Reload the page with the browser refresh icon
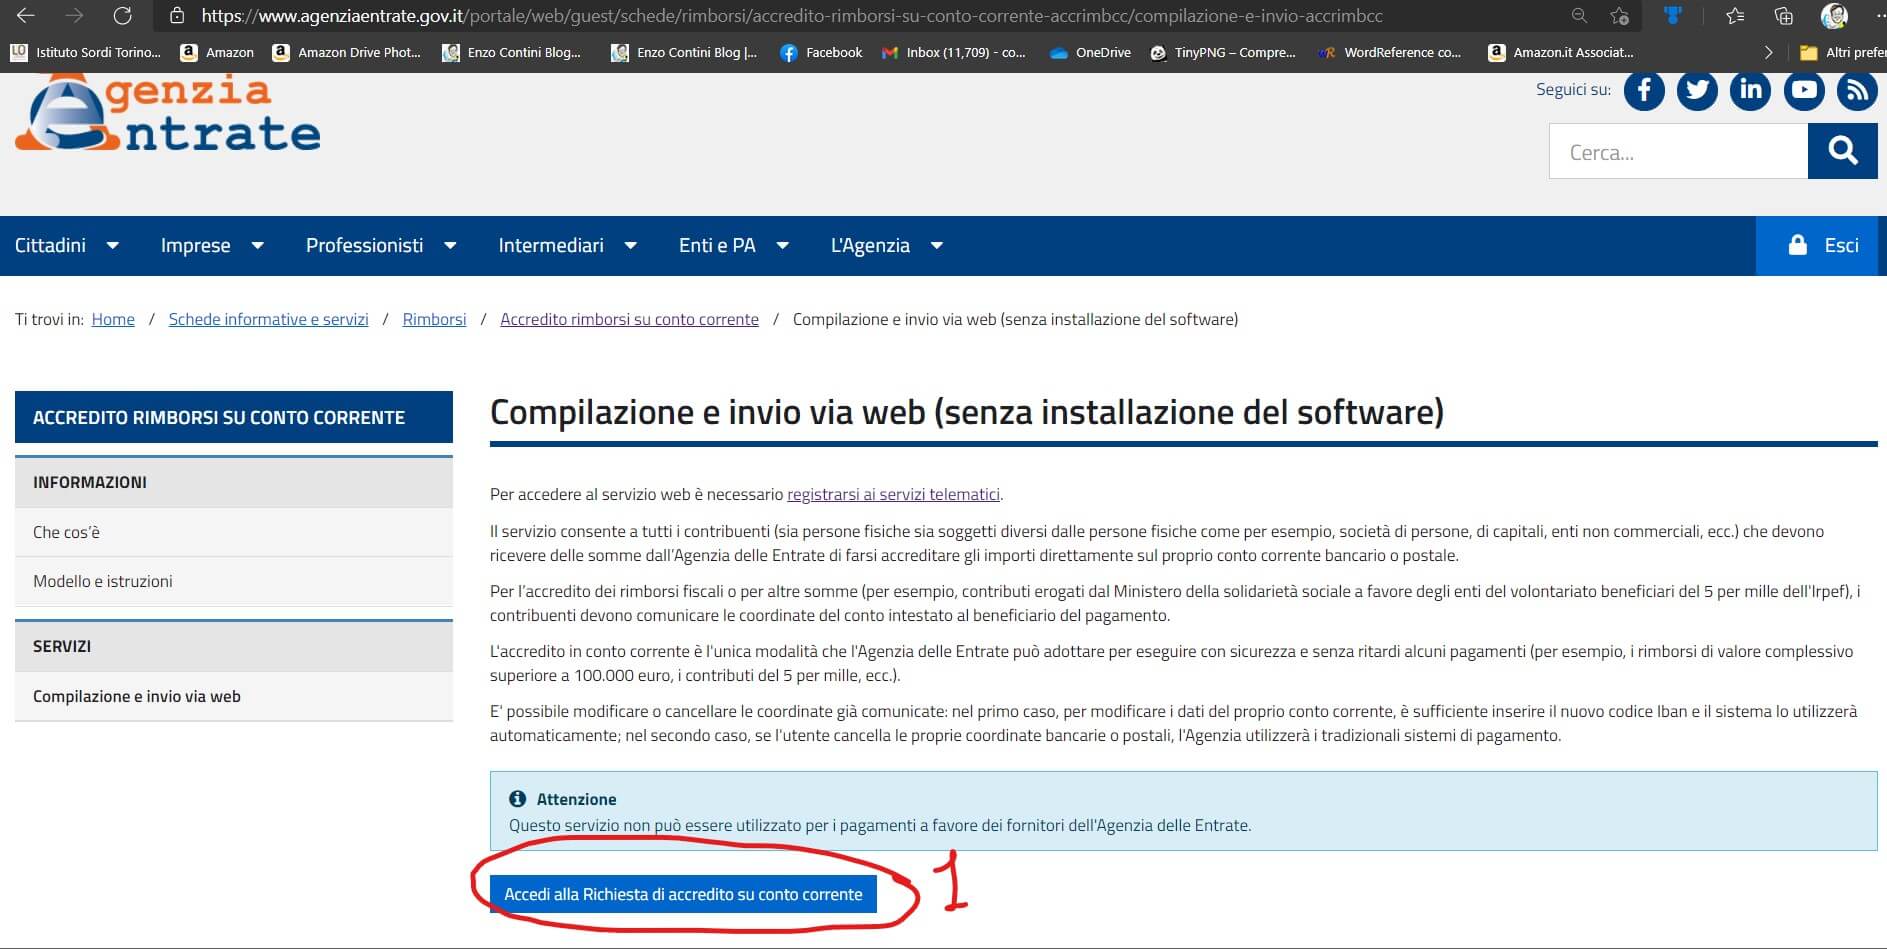The image size is (1887, 949). (x=122, y=16)
